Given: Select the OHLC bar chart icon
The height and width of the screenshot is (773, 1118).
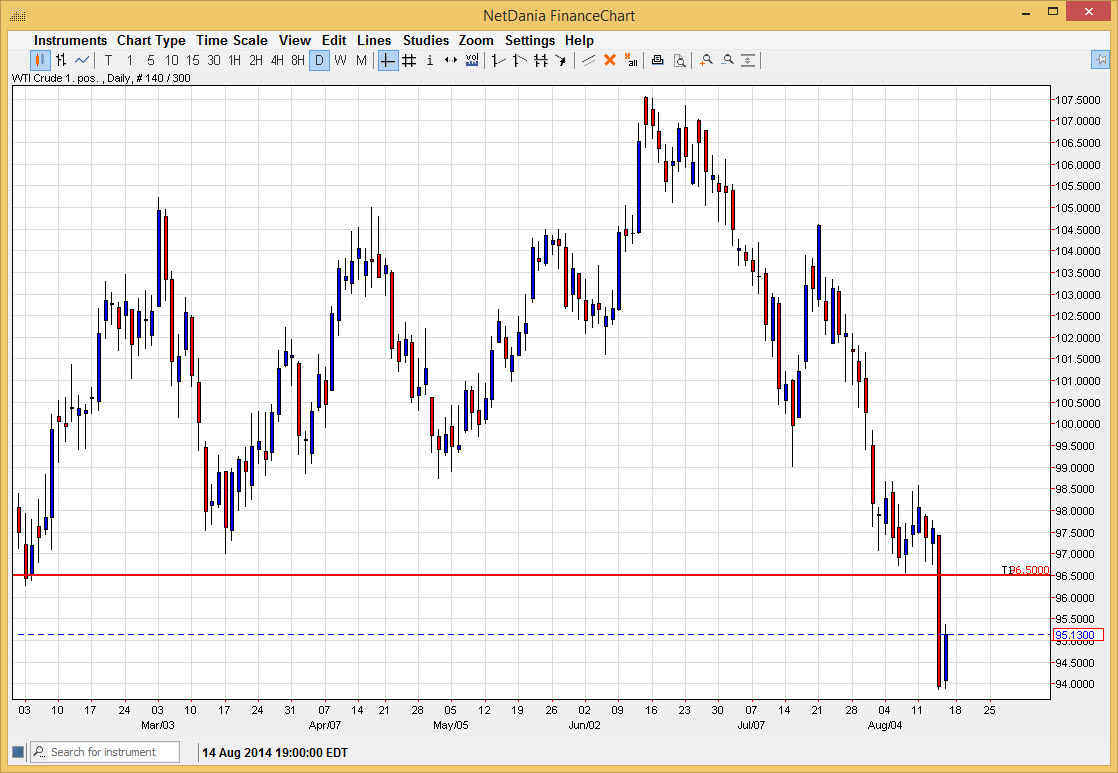Looking at the screenshot, I should (61, 60).
